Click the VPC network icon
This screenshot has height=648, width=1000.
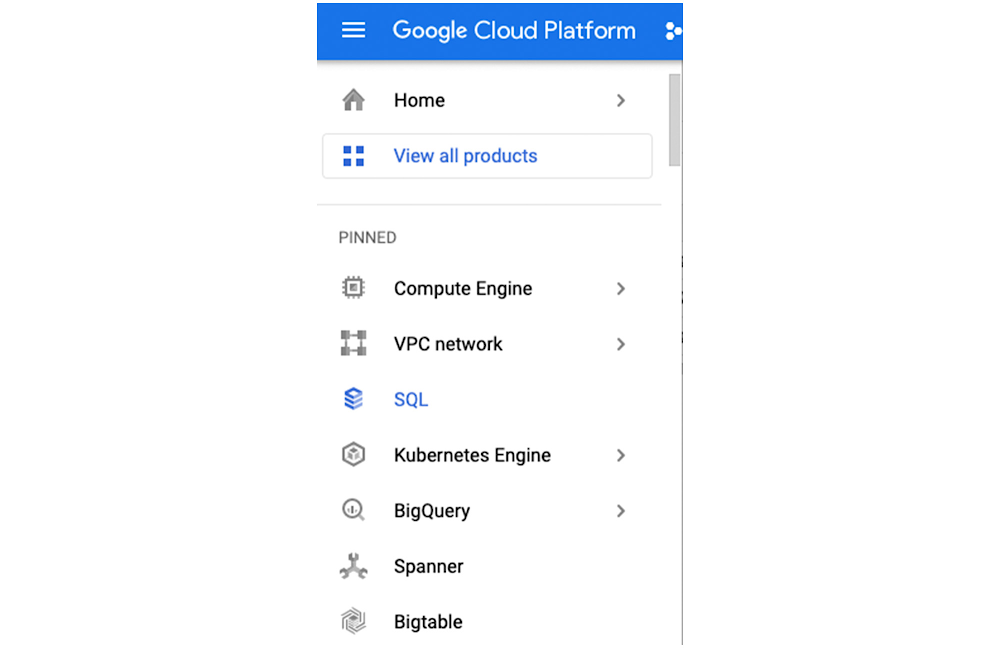pos(353,344)
